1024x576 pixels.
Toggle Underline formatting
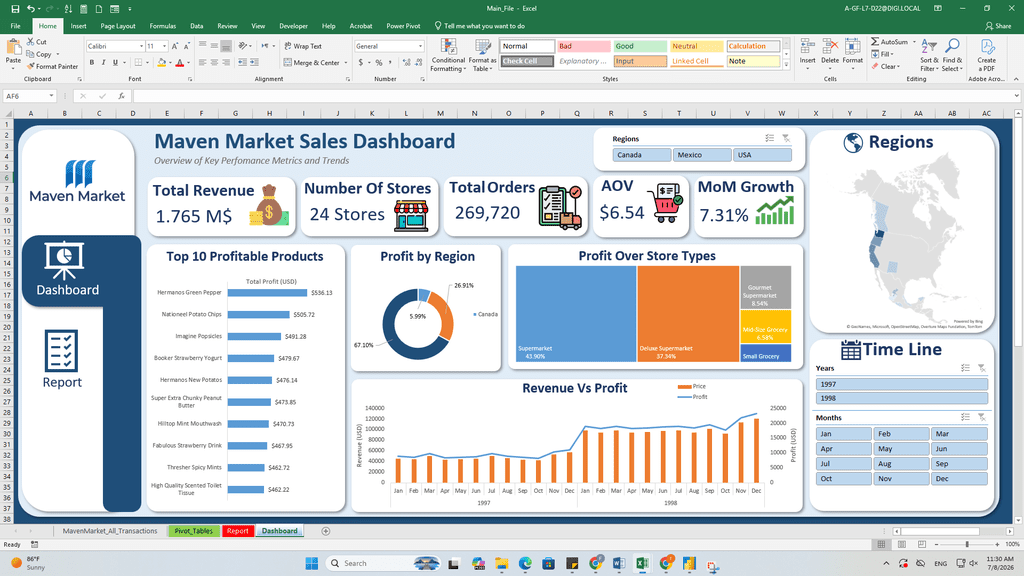[x=116, y=63]
